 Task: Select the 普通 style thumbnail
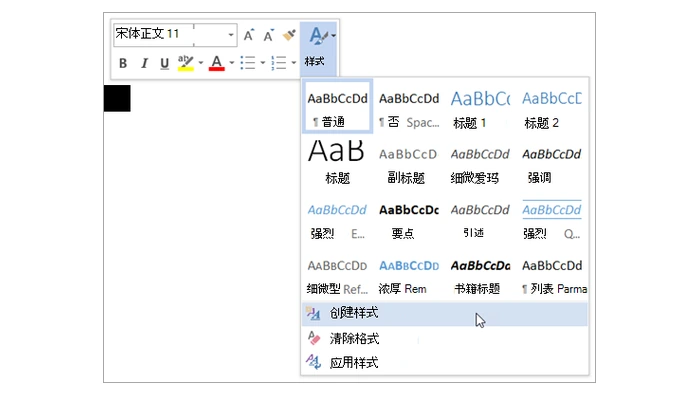[x=338, y=107]
